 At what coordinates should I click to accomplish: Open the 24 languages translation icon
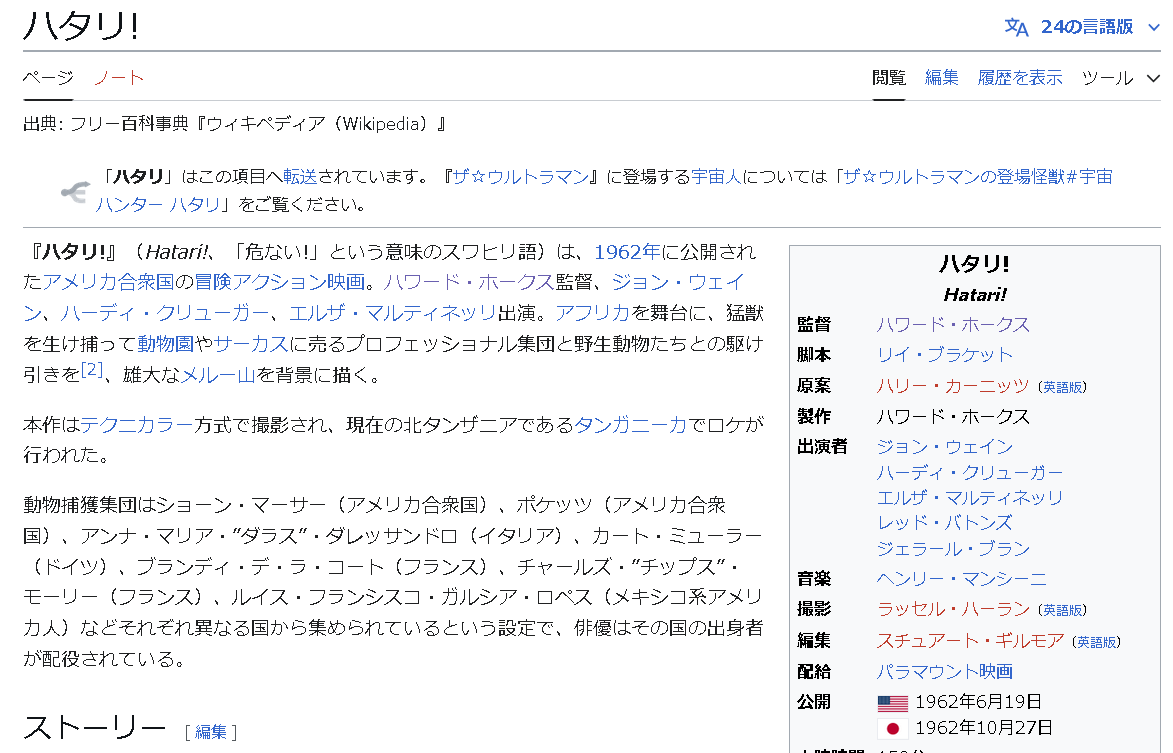tap(1016, 27)
